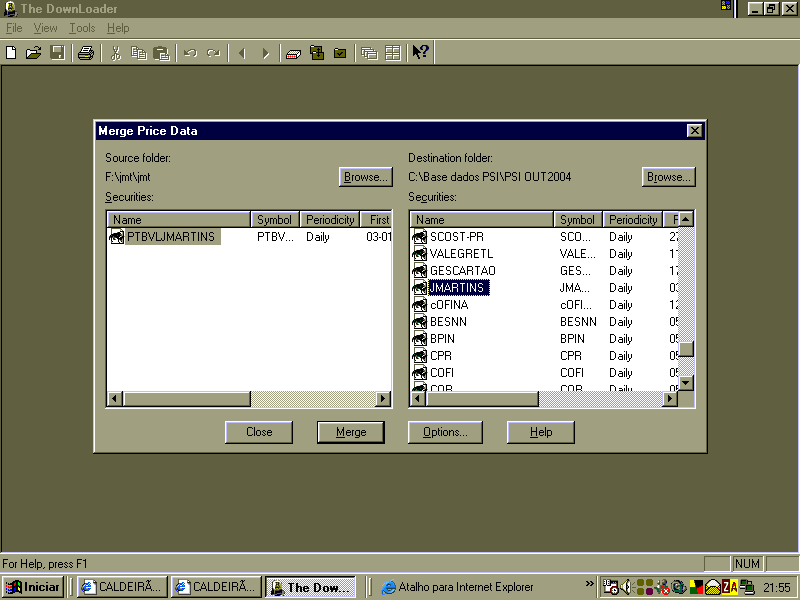Image resolution: width=800 pixels, height=600 pixels.
Task: Click the Cut scissors toolbar icon
Action: pyautogui.click(x=117, y=52)
